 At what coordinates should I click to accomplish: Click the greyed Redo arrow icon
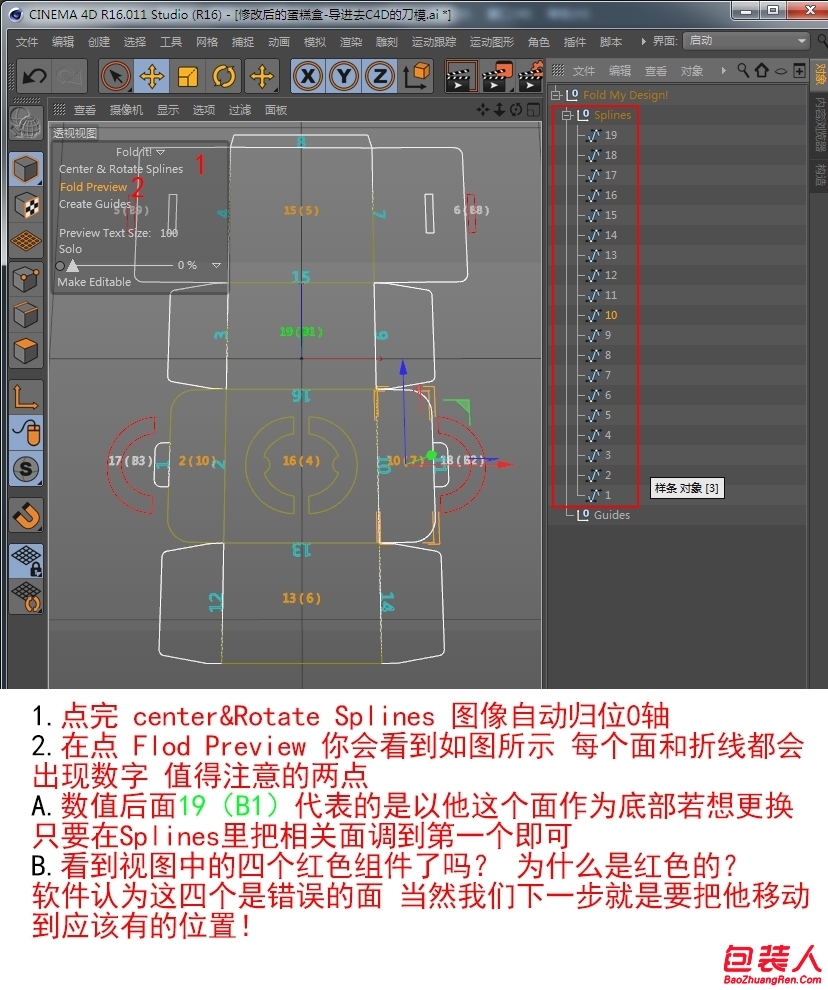coord(69,76)
